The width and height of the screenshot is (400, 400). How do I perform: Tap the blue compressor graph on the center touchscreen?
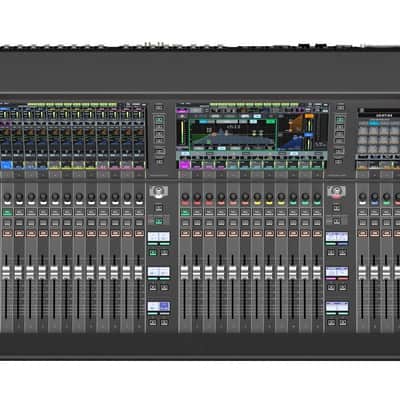[x=291, y=141]
